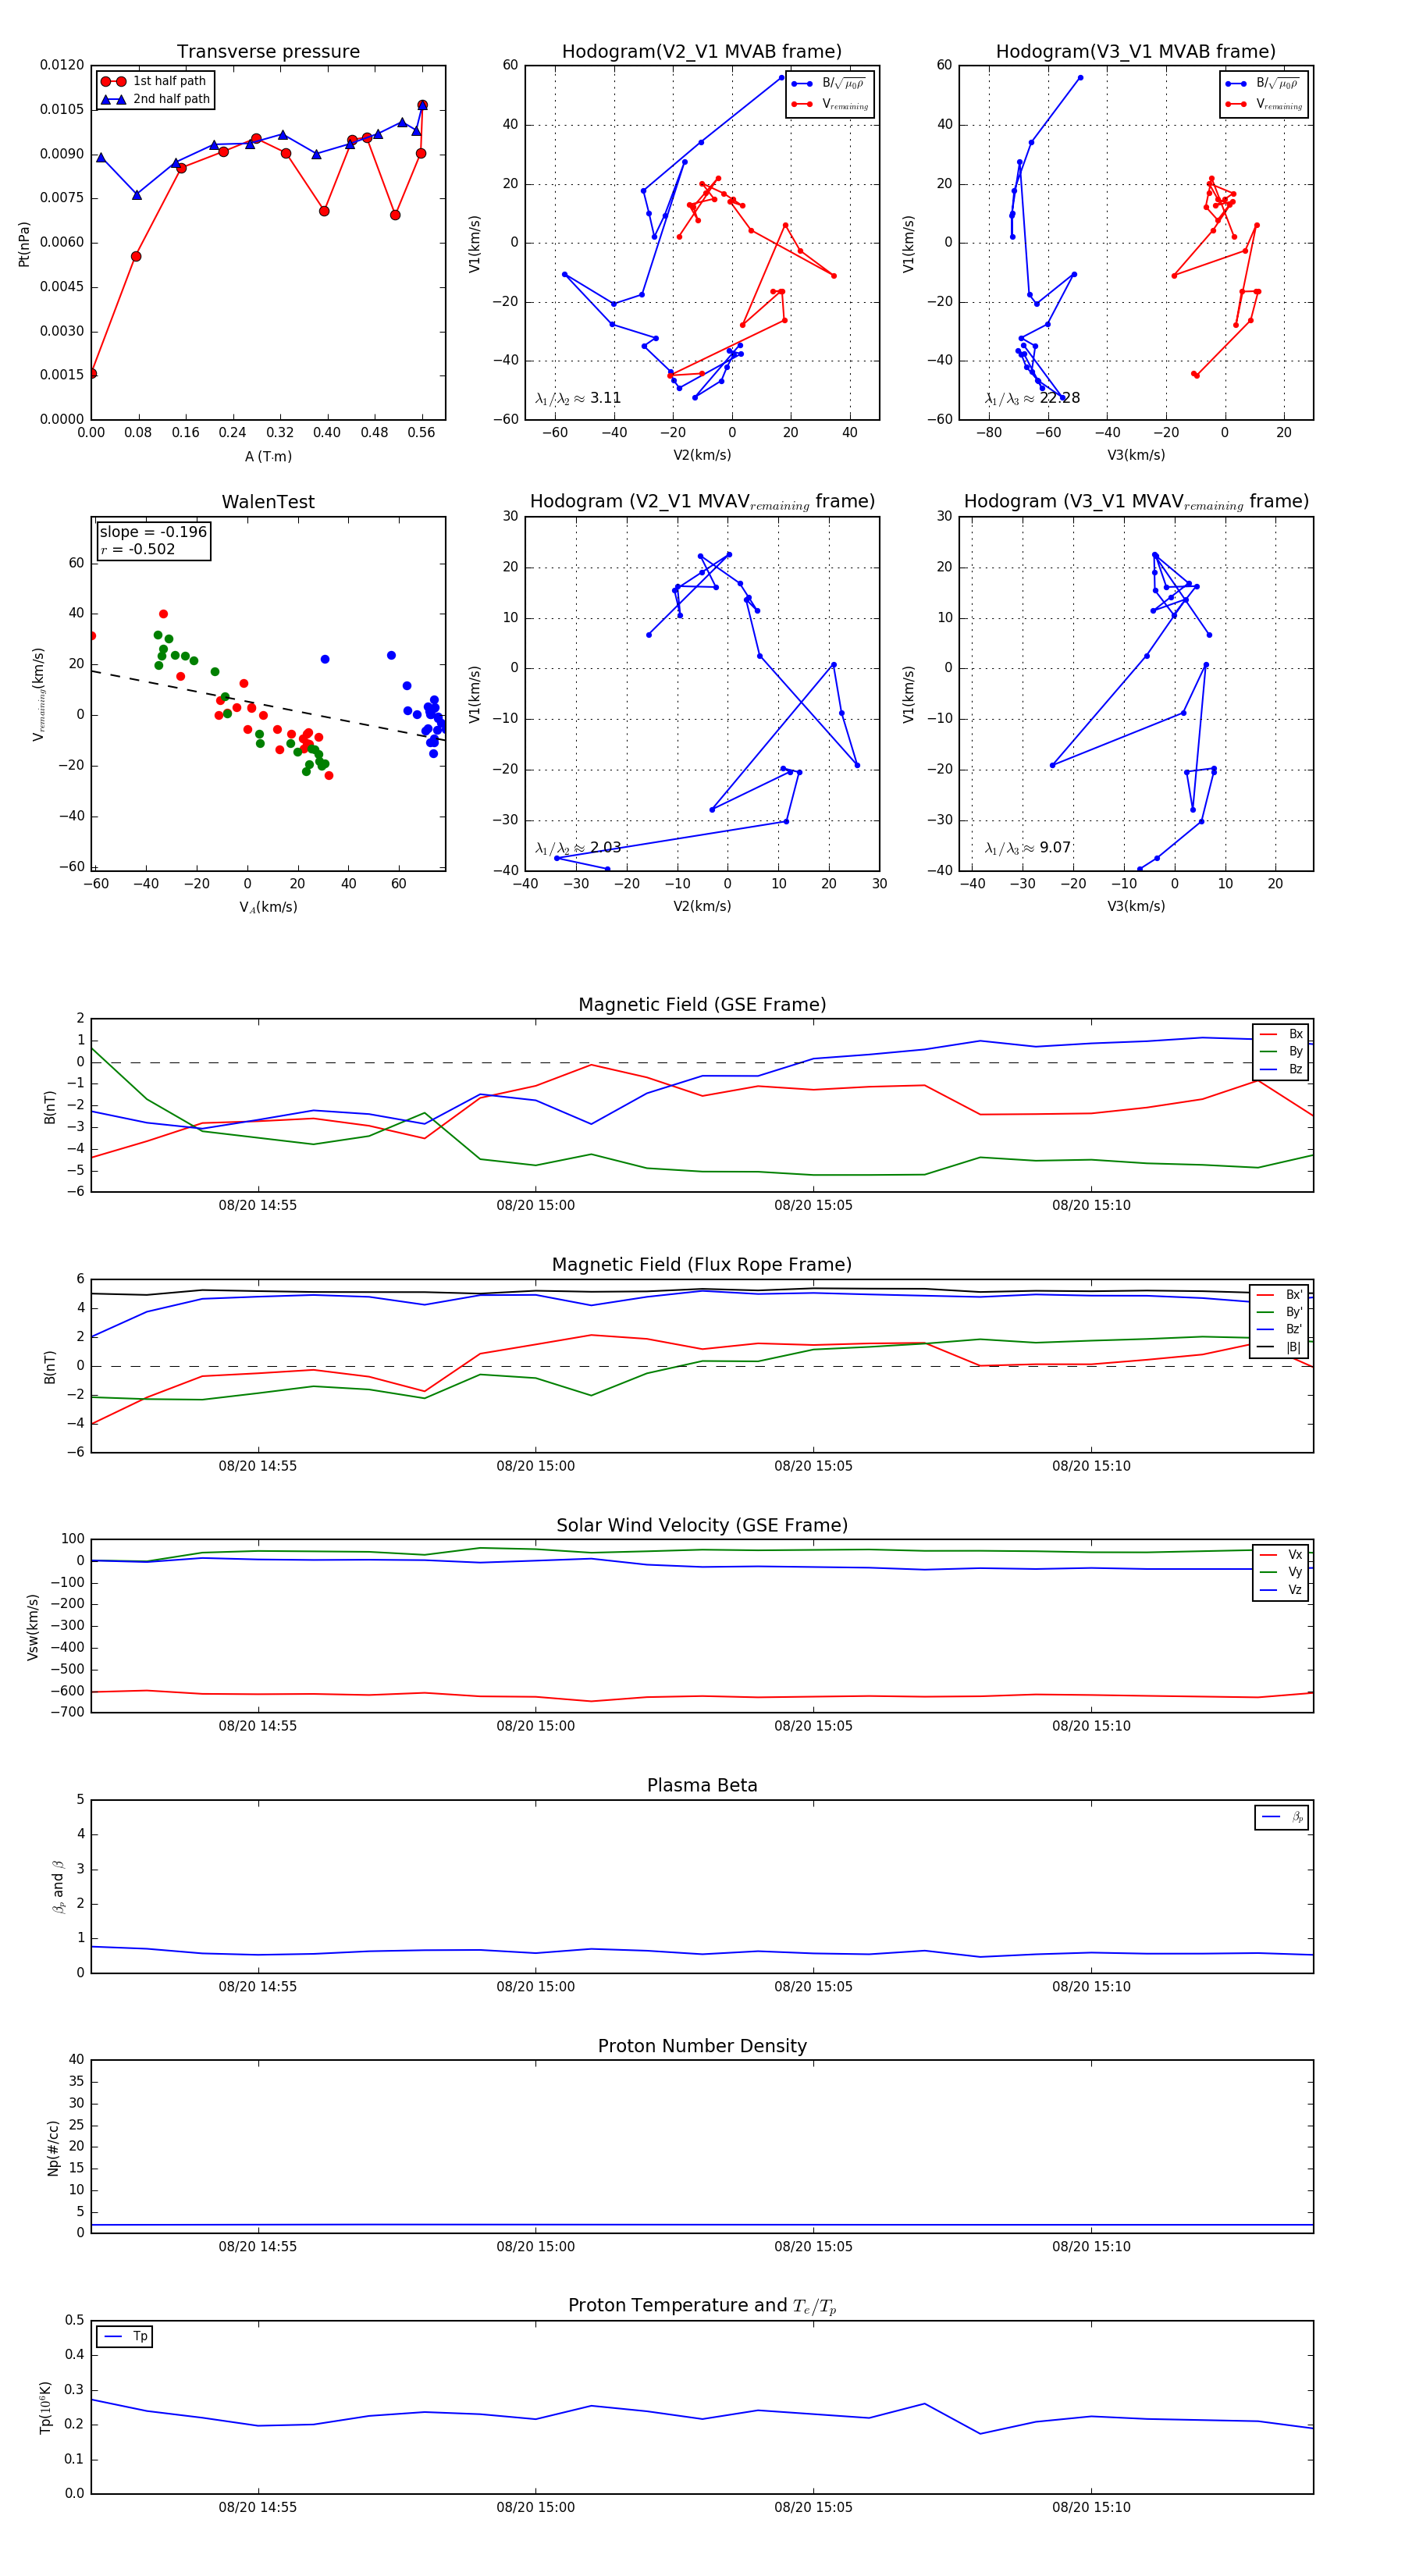Click the "slope = -0.196" annotation

[x=153, y=532]
